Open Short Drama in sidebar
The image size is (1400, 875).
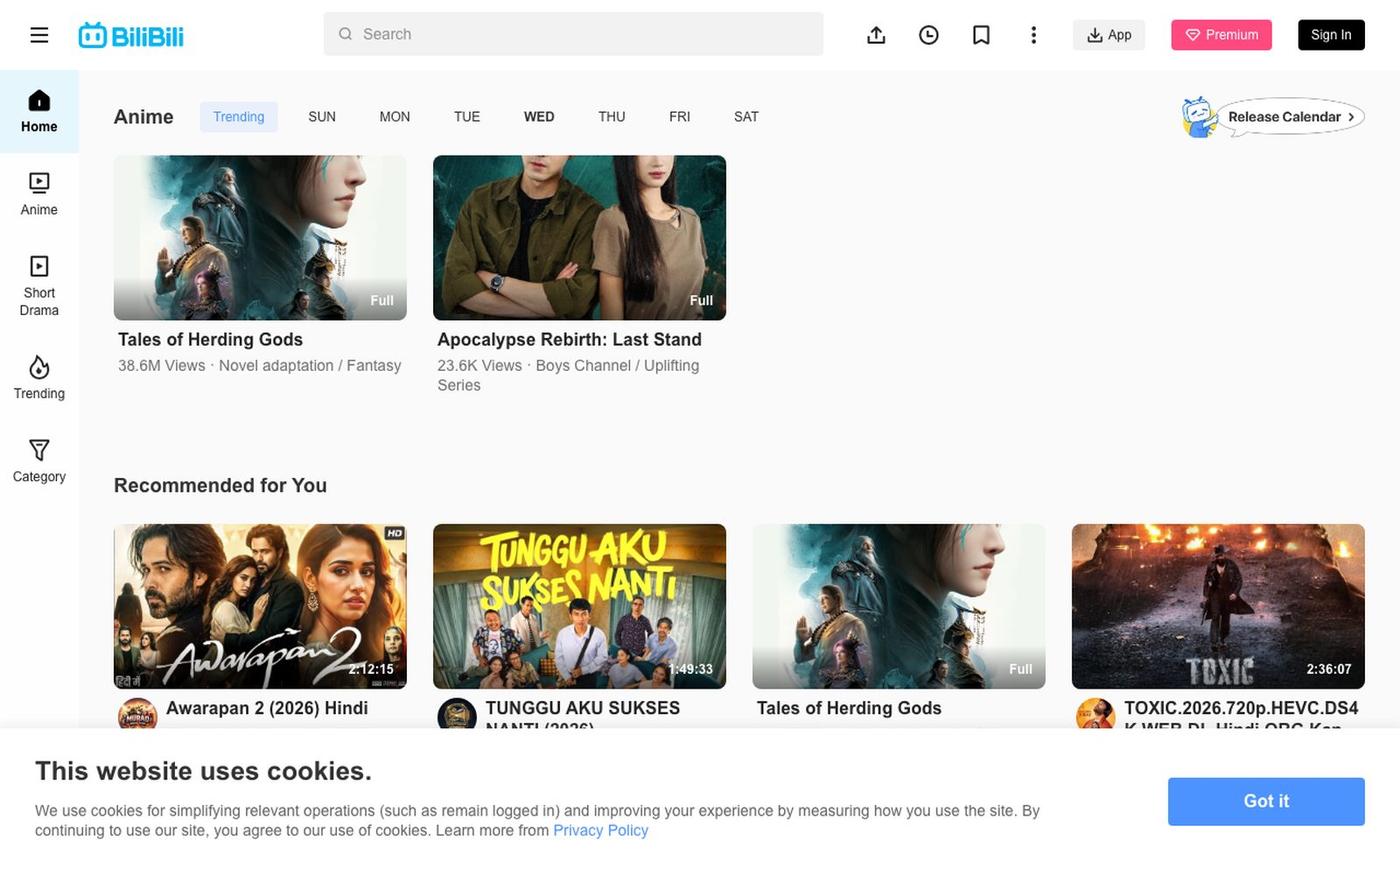(x=39, y=286)
